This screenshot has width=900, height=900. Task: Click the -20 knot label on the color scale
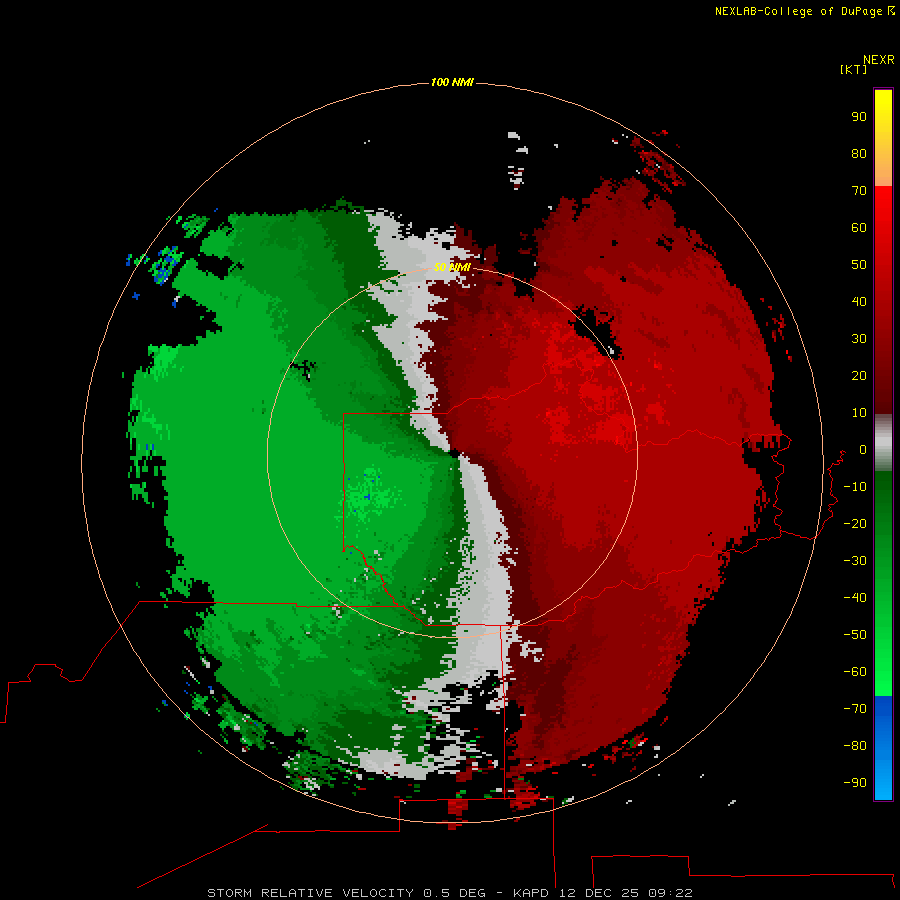[x=855, y=523]
